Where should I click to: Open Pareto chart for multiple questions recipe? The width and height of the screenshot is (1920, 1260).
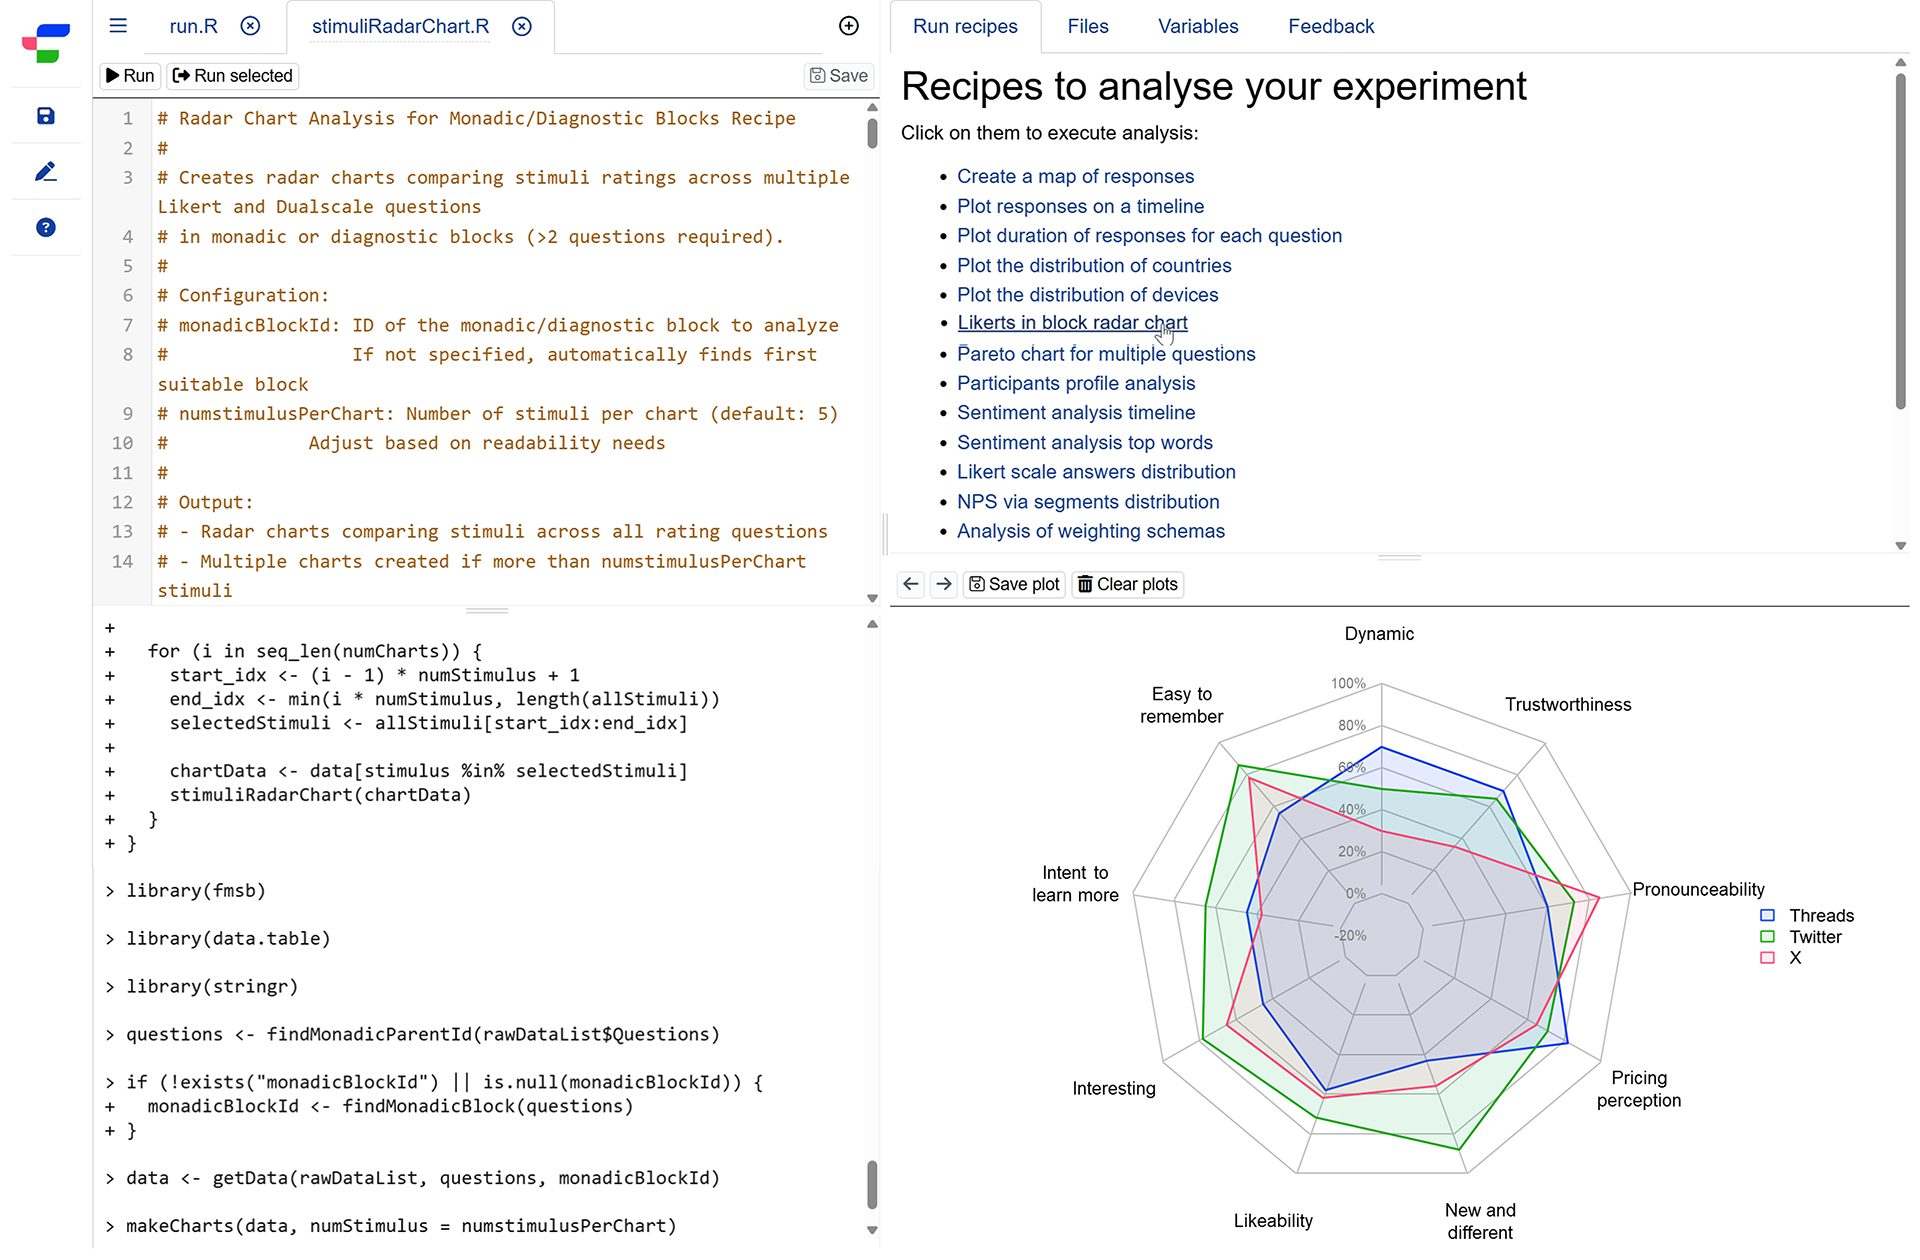1105,354
